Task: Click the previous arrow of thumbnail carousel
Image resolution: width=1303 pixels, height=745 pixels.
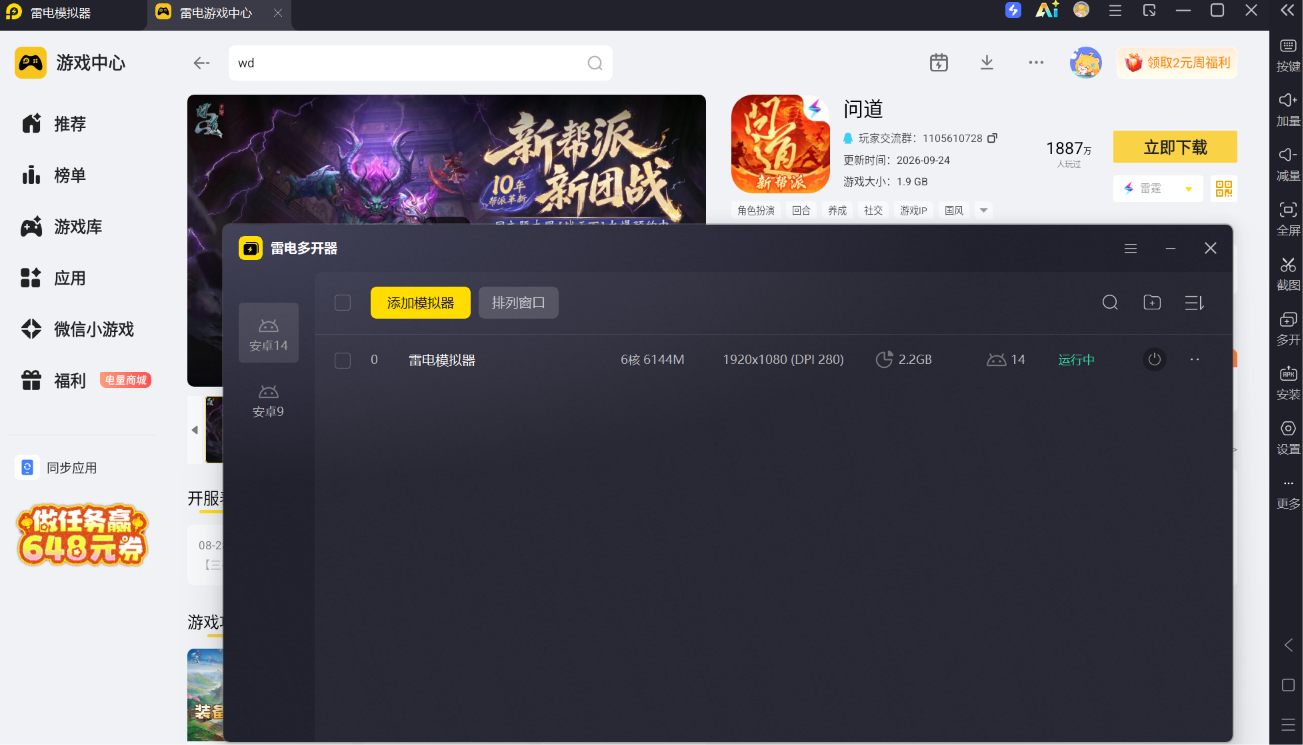Action: point(195,430)
